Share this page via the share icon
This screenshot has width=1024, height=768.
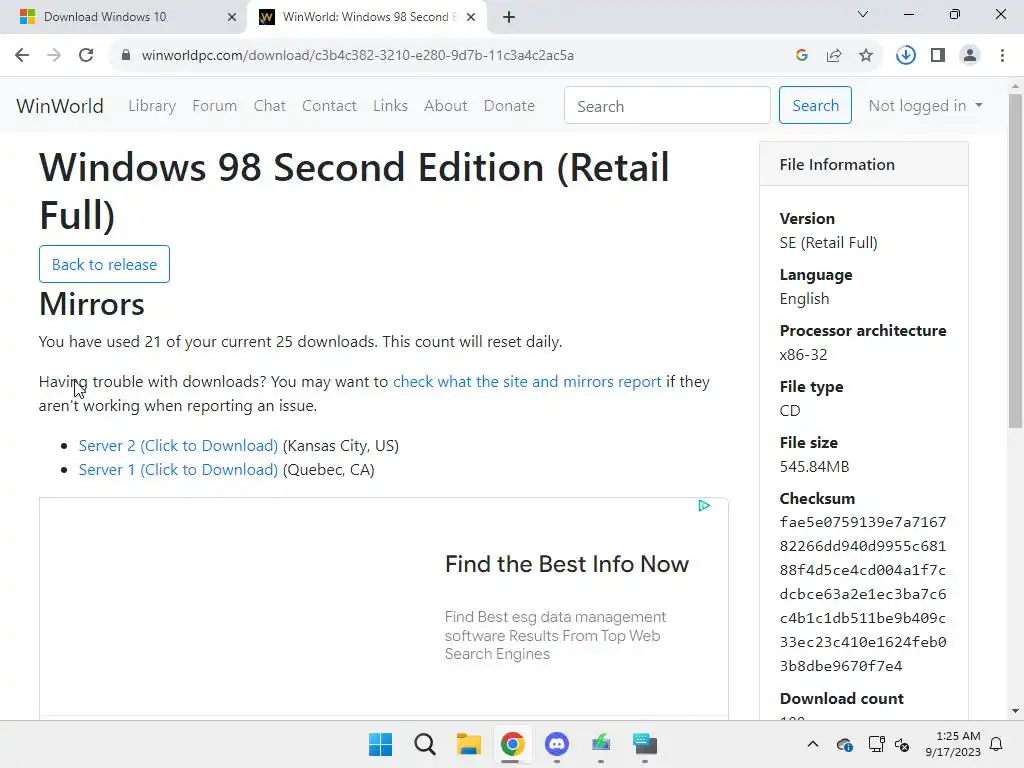834,56
